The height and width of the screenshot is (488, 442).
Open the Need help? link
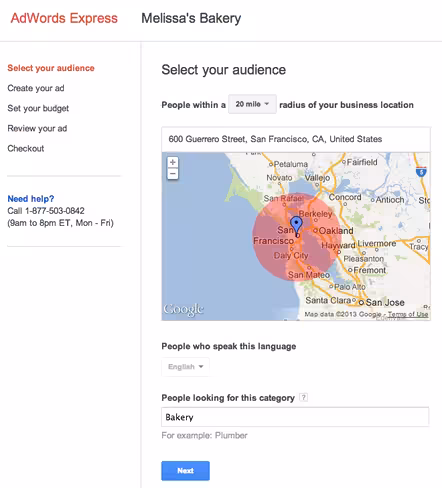[x=31, y=199]
